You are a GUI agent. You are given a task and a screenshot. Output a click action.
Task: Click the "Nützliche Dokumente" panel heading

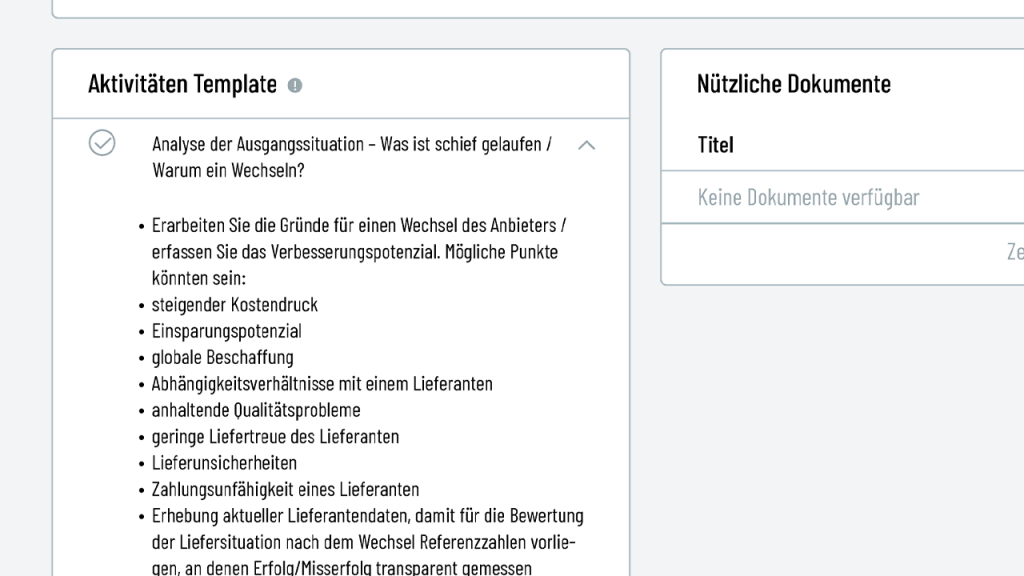click(793, 84)
